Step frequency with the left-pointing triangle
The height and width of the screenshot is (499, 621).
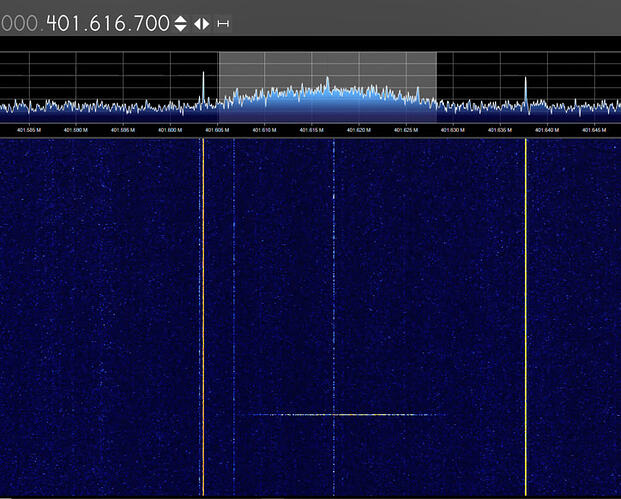click(x=197, y=24)
